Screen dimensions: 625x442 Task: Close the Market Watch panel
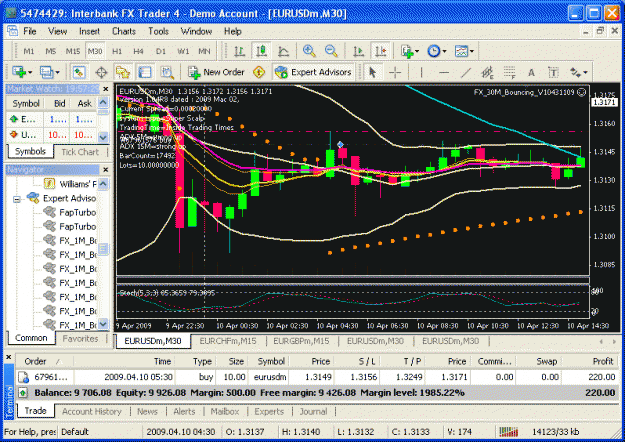tap(105, 89)
